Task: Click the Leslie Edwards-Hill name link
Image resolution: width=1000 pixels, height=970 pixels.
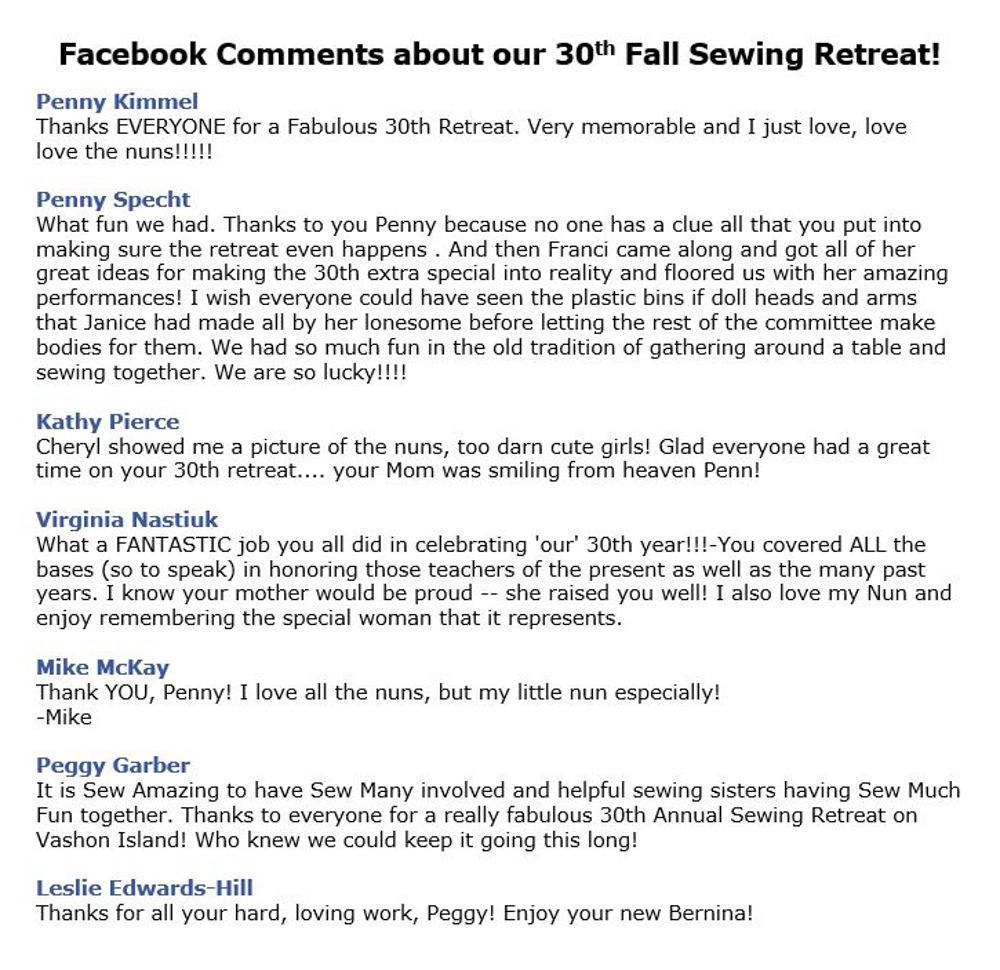Action: 144,888
